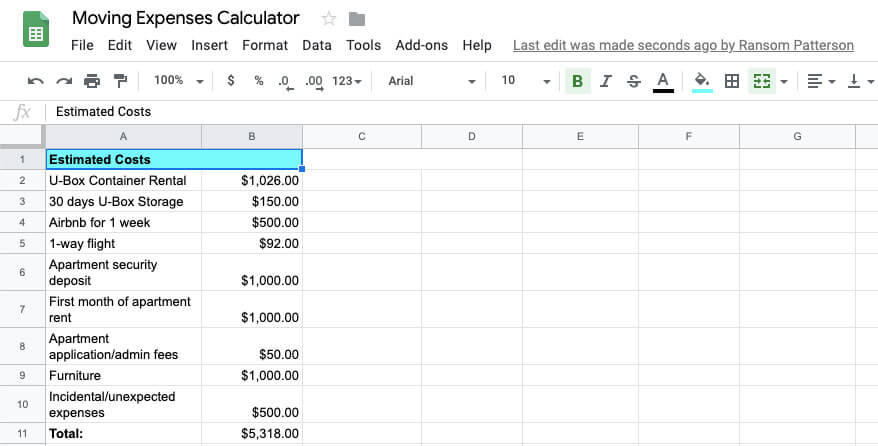Toggle strikethrough formatting

[x=634, y=82]
